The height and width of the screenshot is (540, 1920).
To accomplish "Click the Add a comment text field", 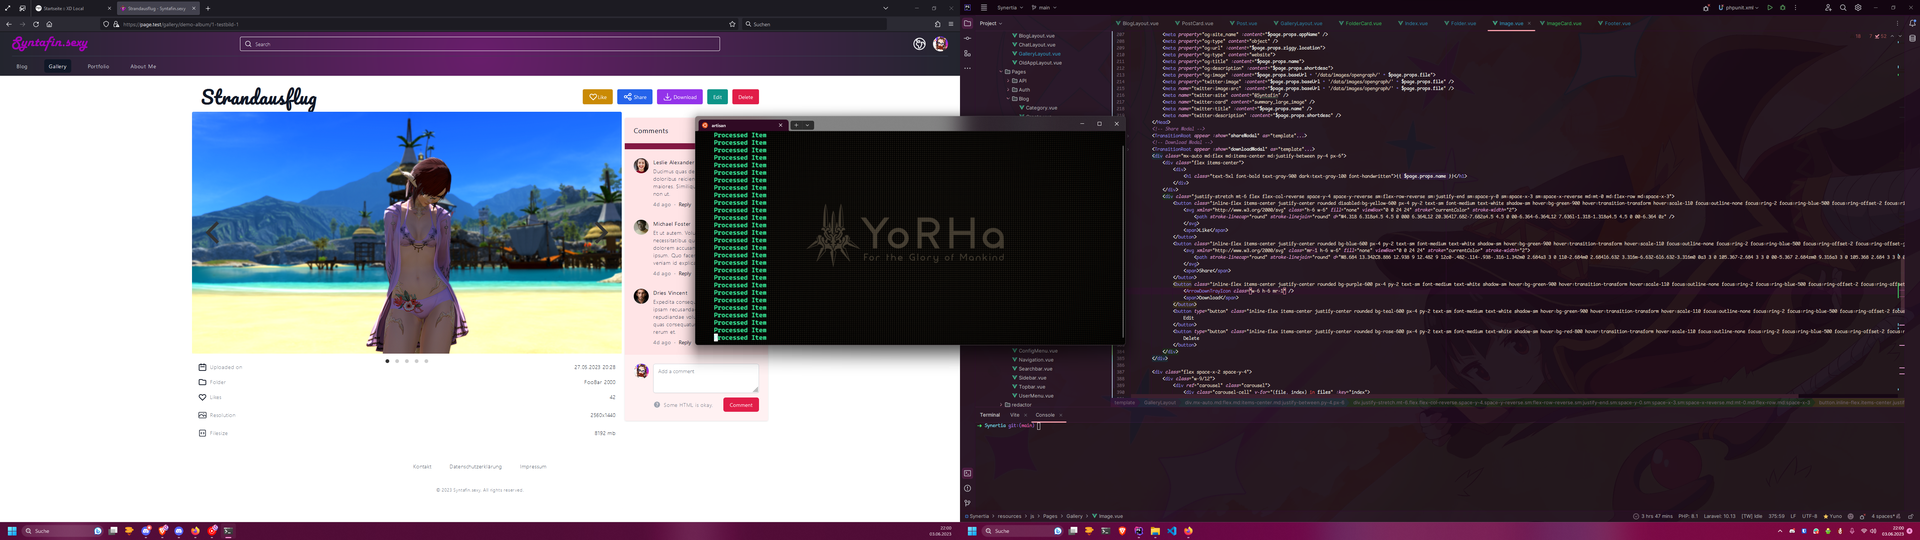I will click(705, 378).
